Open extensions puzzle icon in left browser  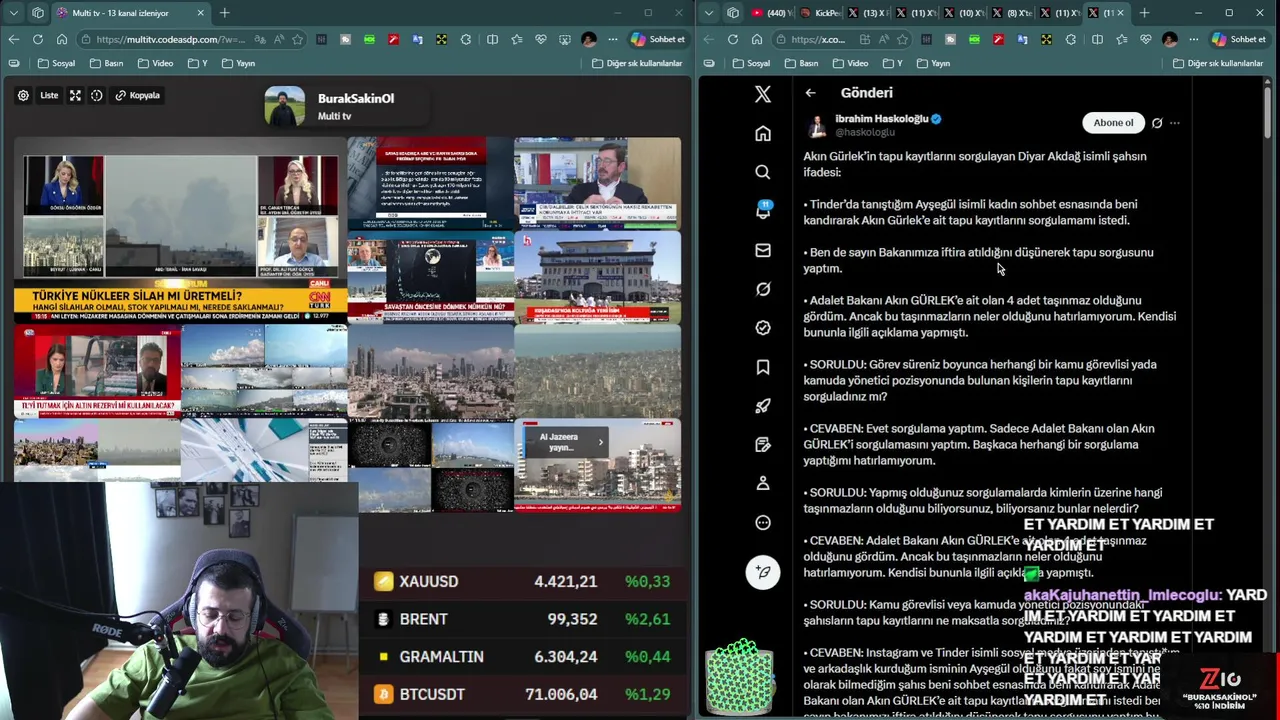tap(466, 39)
